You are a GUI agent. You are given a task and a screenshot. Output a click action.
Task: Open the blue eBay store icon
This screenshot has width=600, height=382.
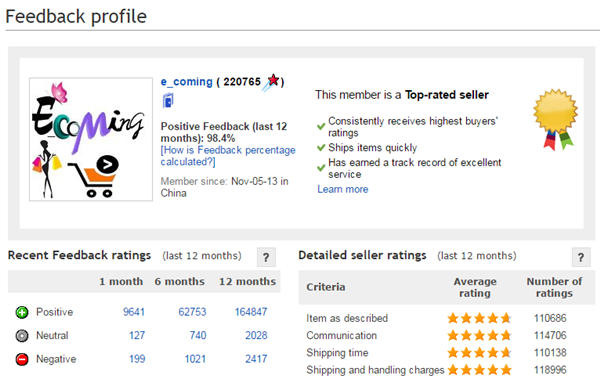point(168,101)
